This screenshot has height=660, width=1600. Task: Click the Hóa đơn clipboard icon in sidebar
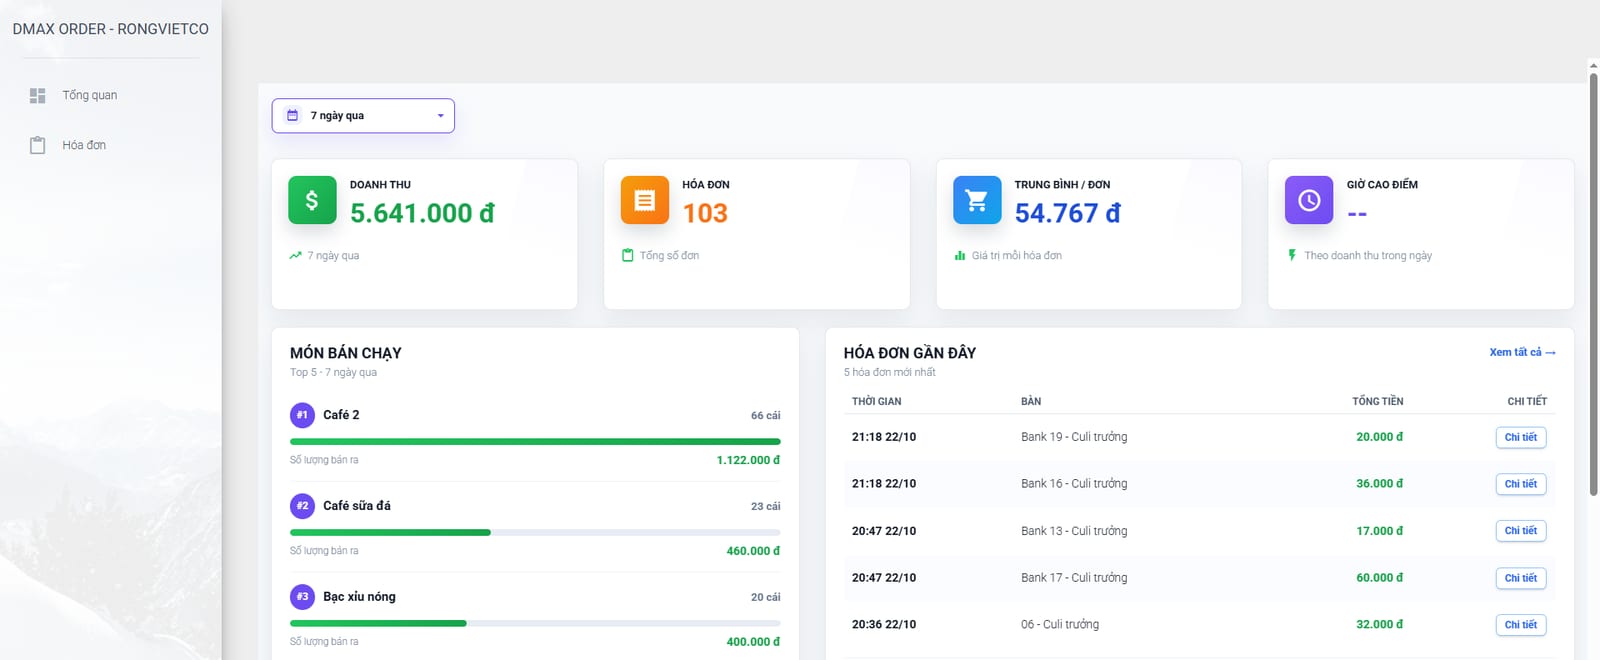tap(38, 145)
